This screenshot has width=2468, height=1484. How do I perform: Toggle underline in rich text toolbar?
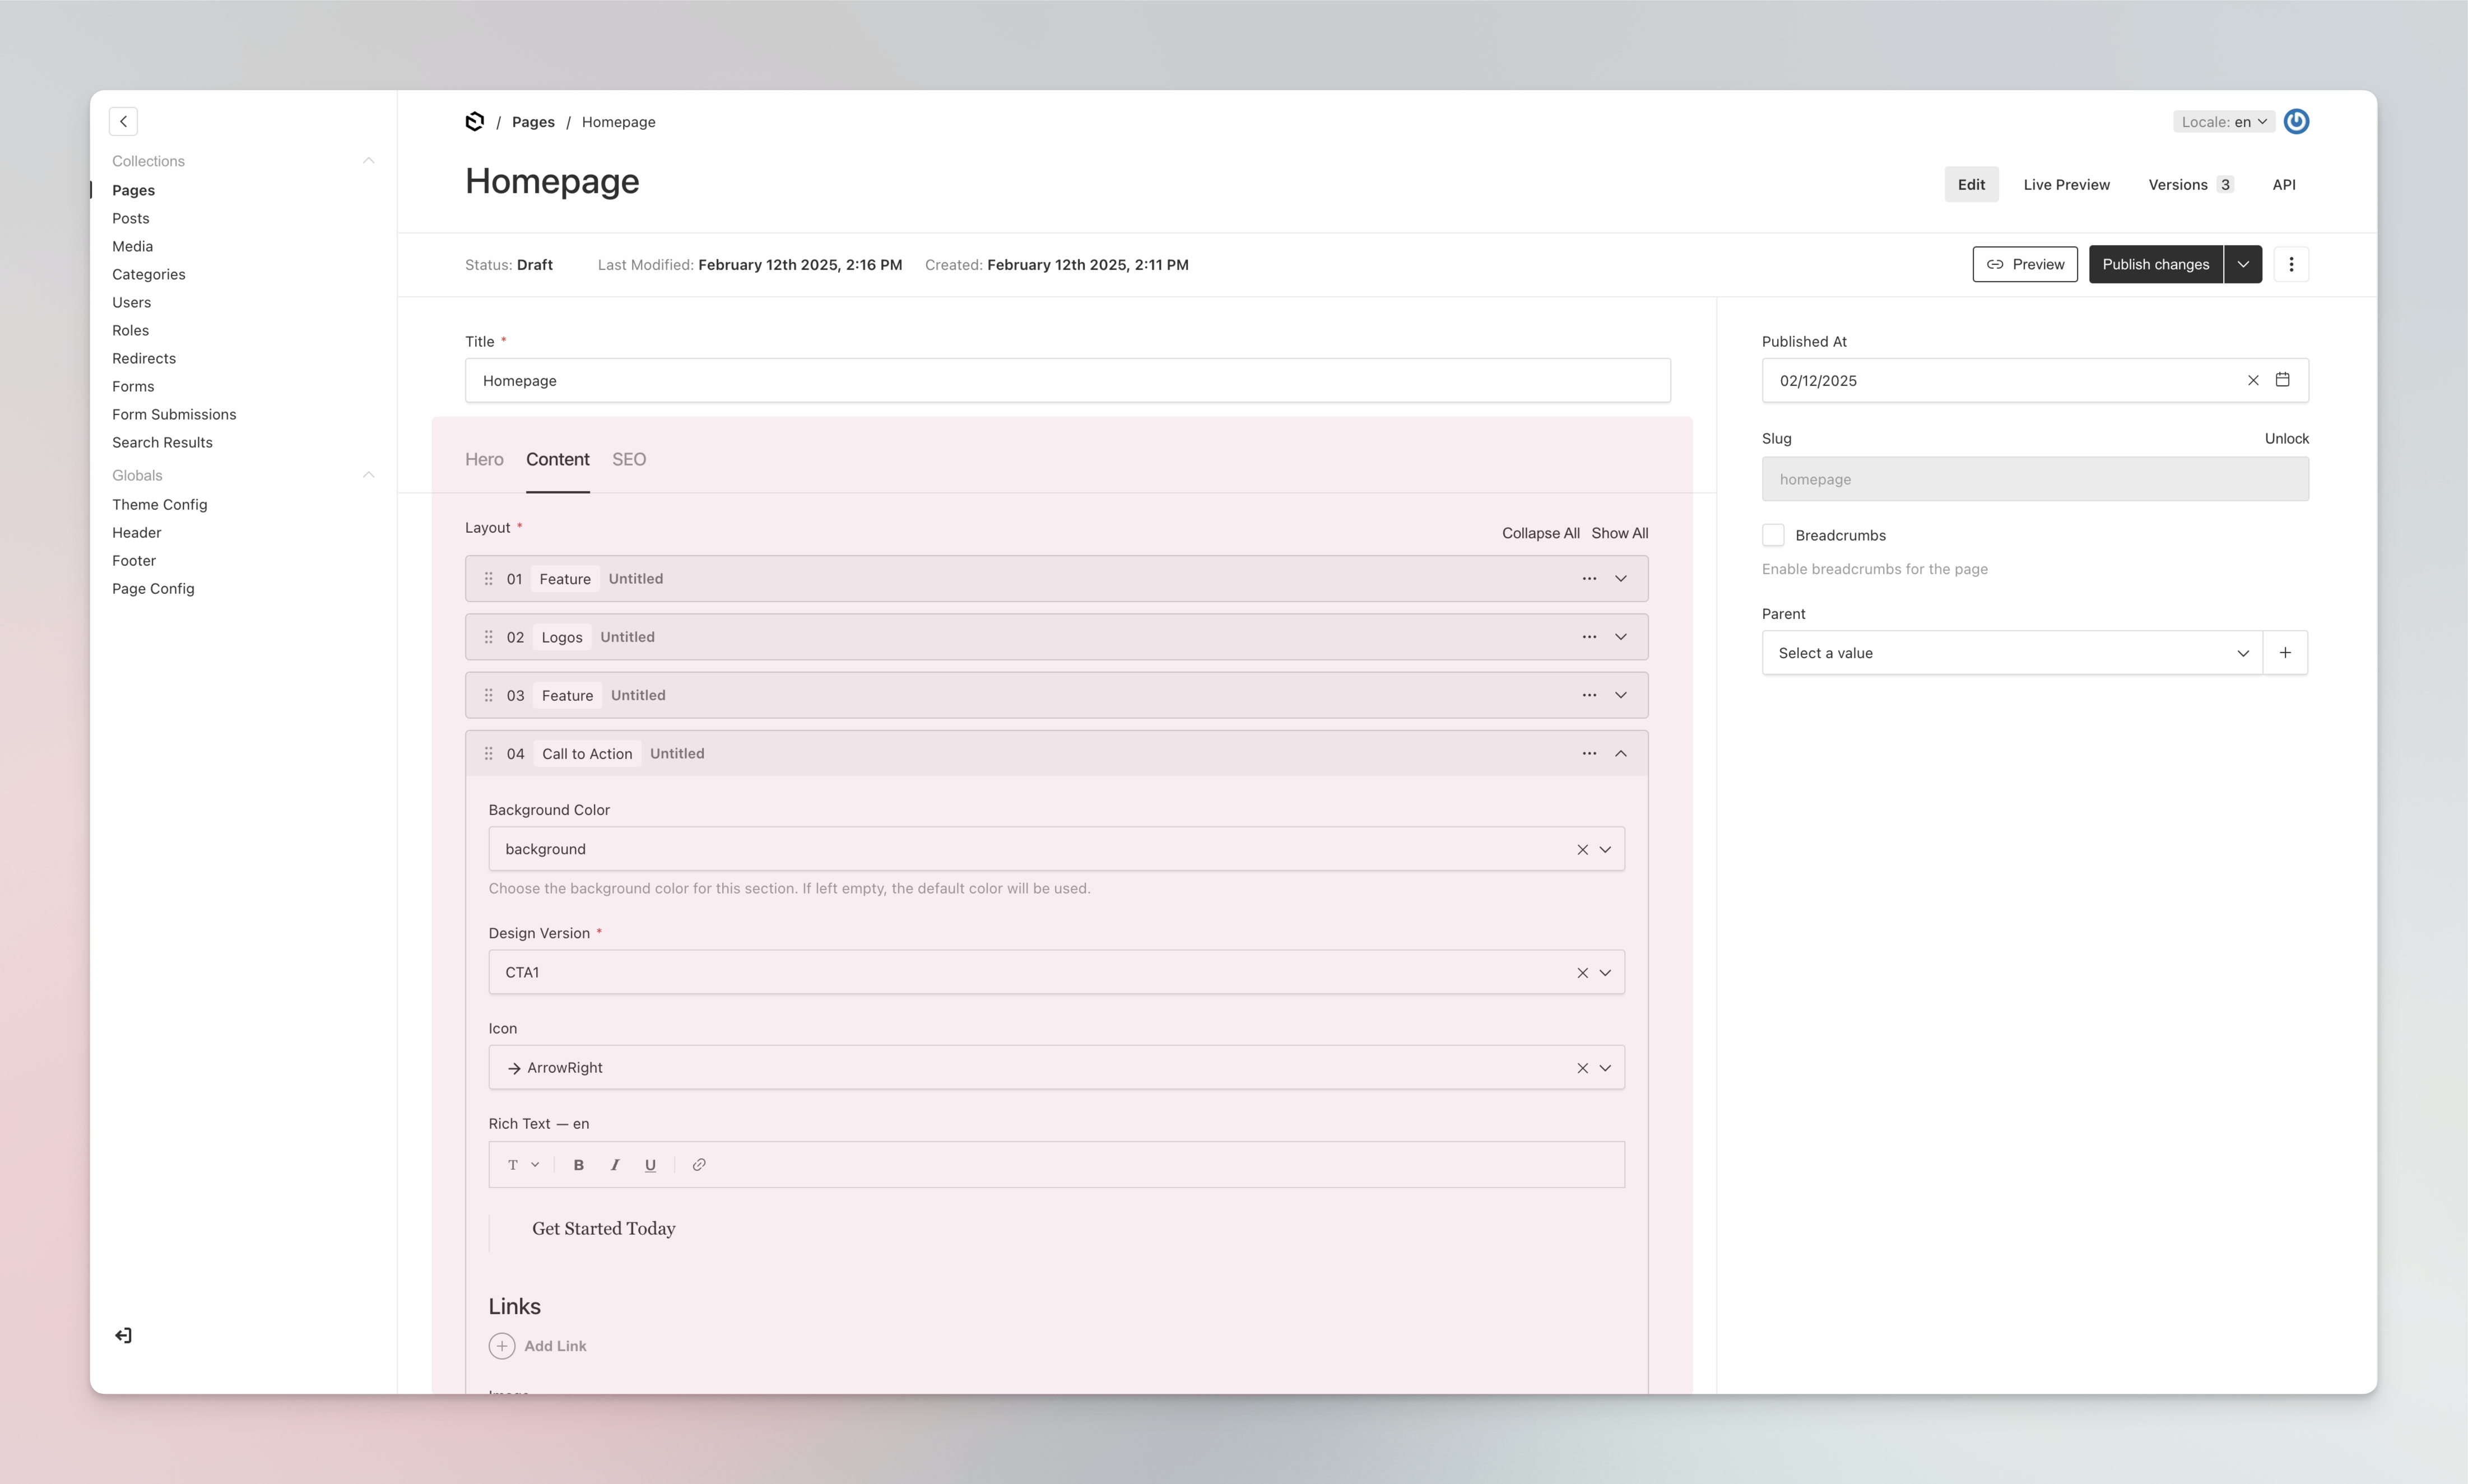click(x=650, y=1165)
